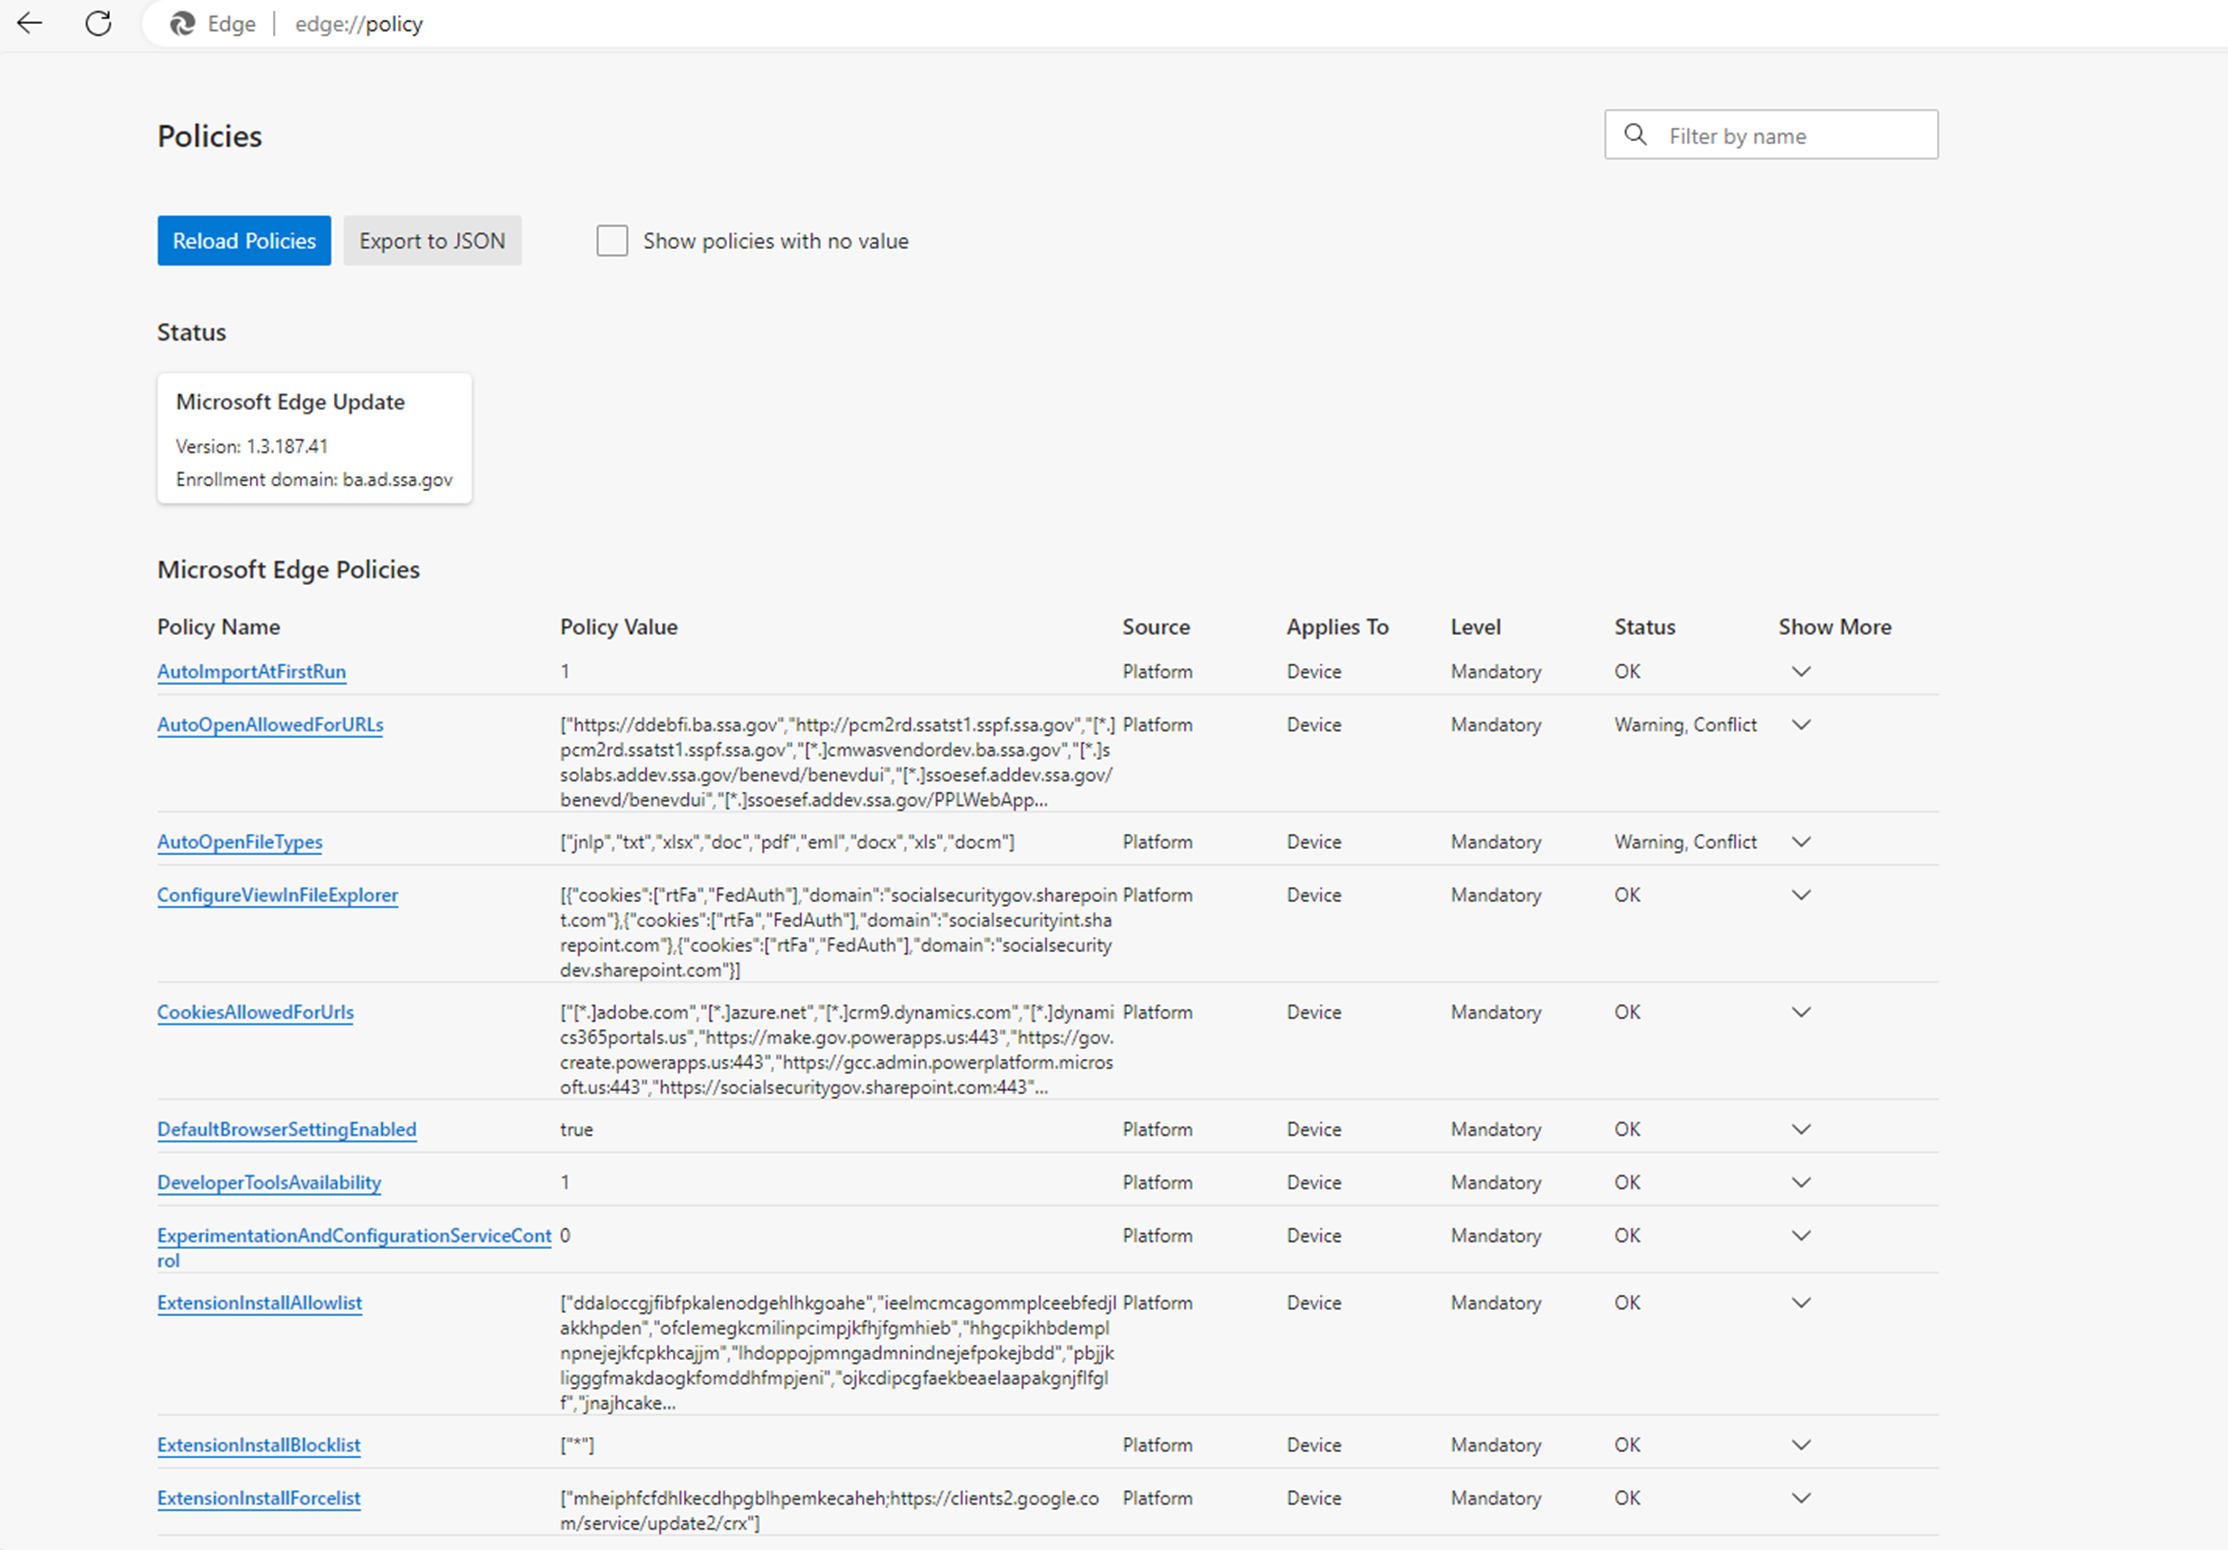Select the ConfigureViewInFileExplorer cookies value text

[838, 932]
